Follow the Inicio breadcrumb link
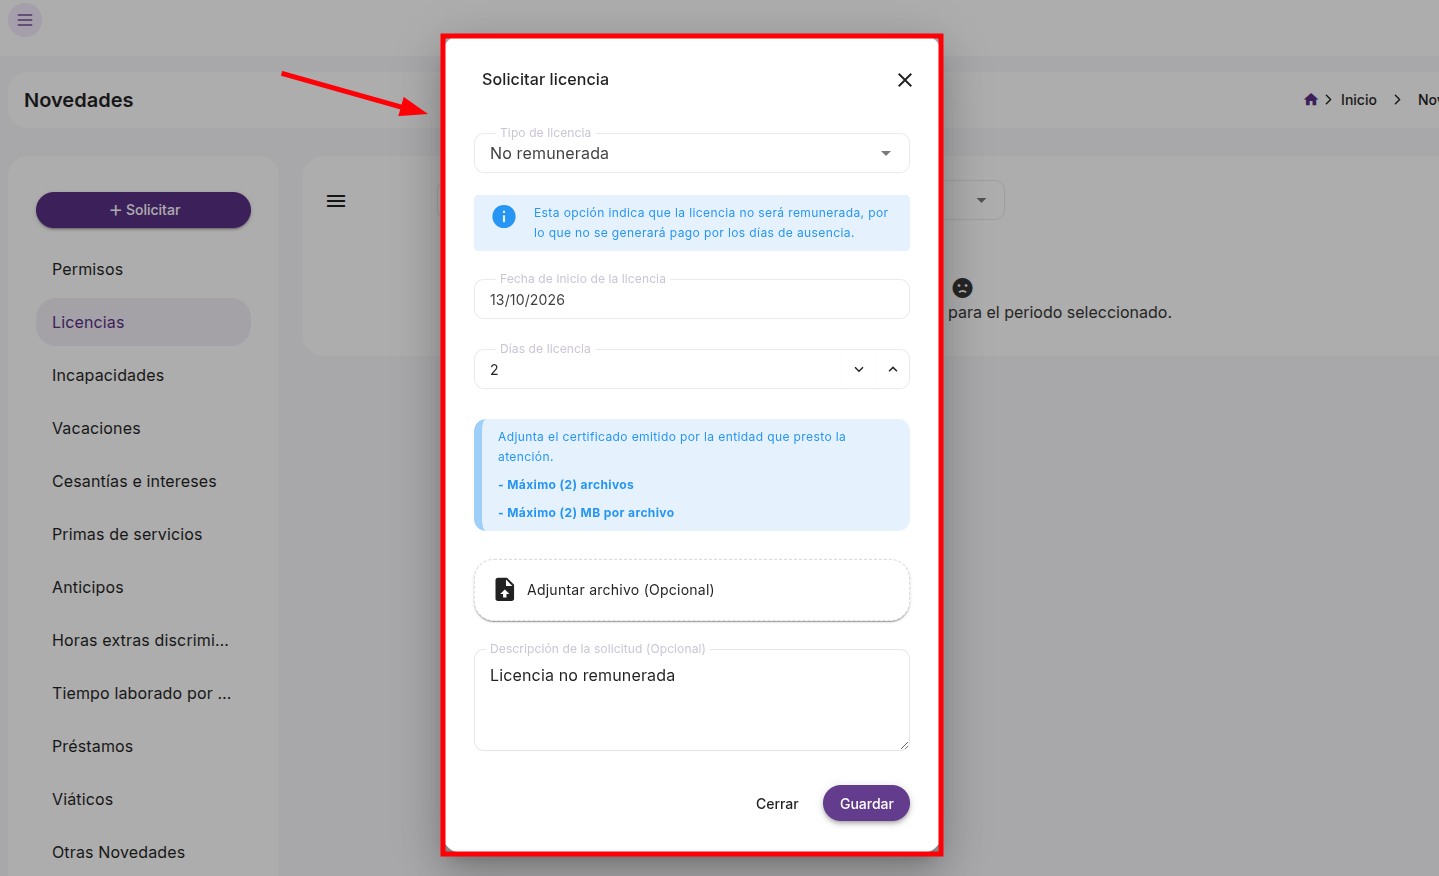 click(1358, 100)
